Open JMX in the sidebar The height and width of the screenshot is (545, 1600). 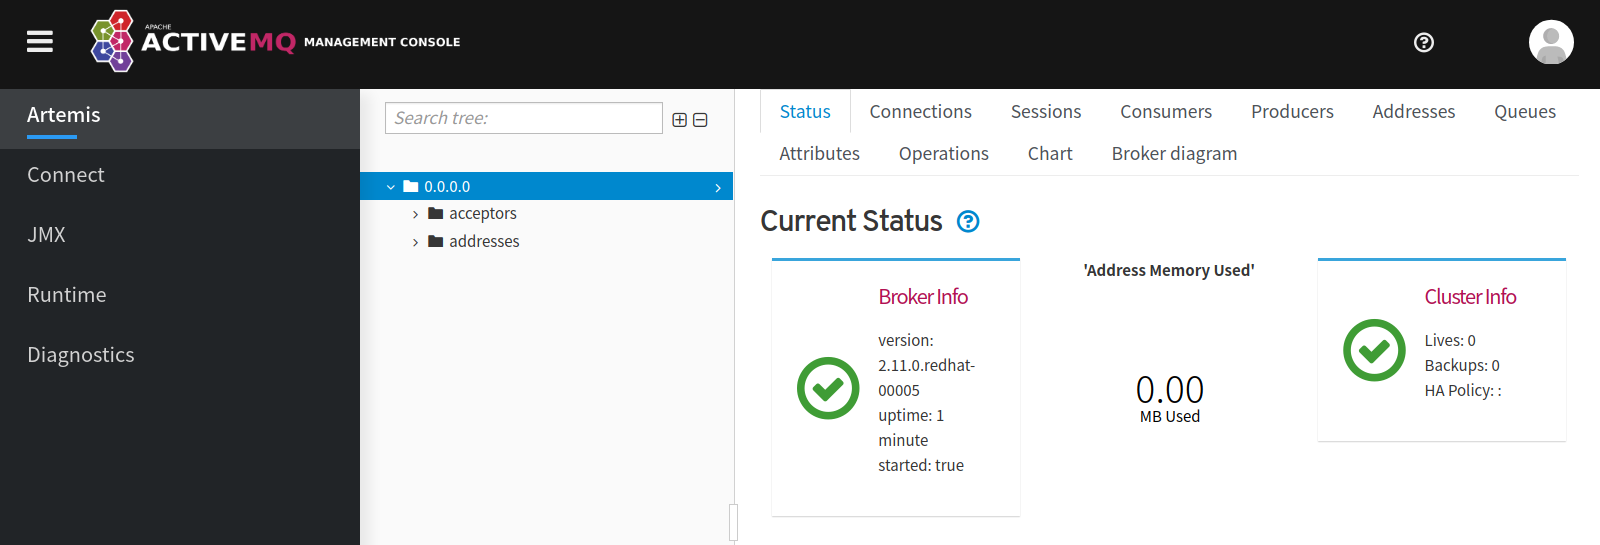(180, 235)
